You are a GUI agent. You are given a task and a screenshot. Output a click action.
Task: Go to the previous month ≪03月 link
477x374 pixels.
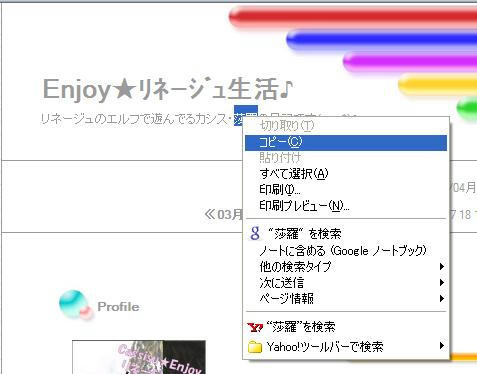(x=224, y=214)
